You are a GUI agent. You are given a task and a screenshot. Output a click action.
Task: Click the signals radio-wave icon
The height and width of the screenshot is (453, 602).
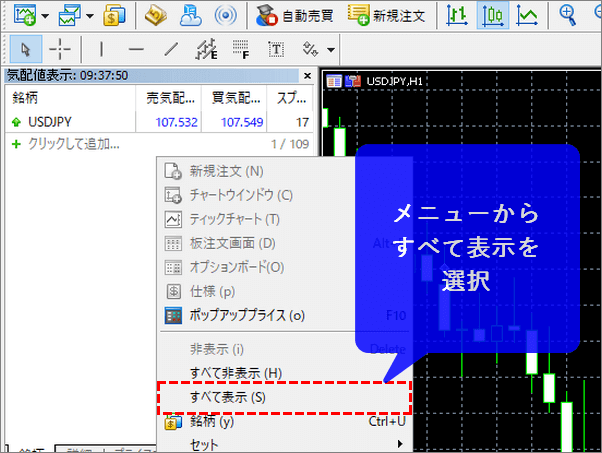[x=225, y=15]
